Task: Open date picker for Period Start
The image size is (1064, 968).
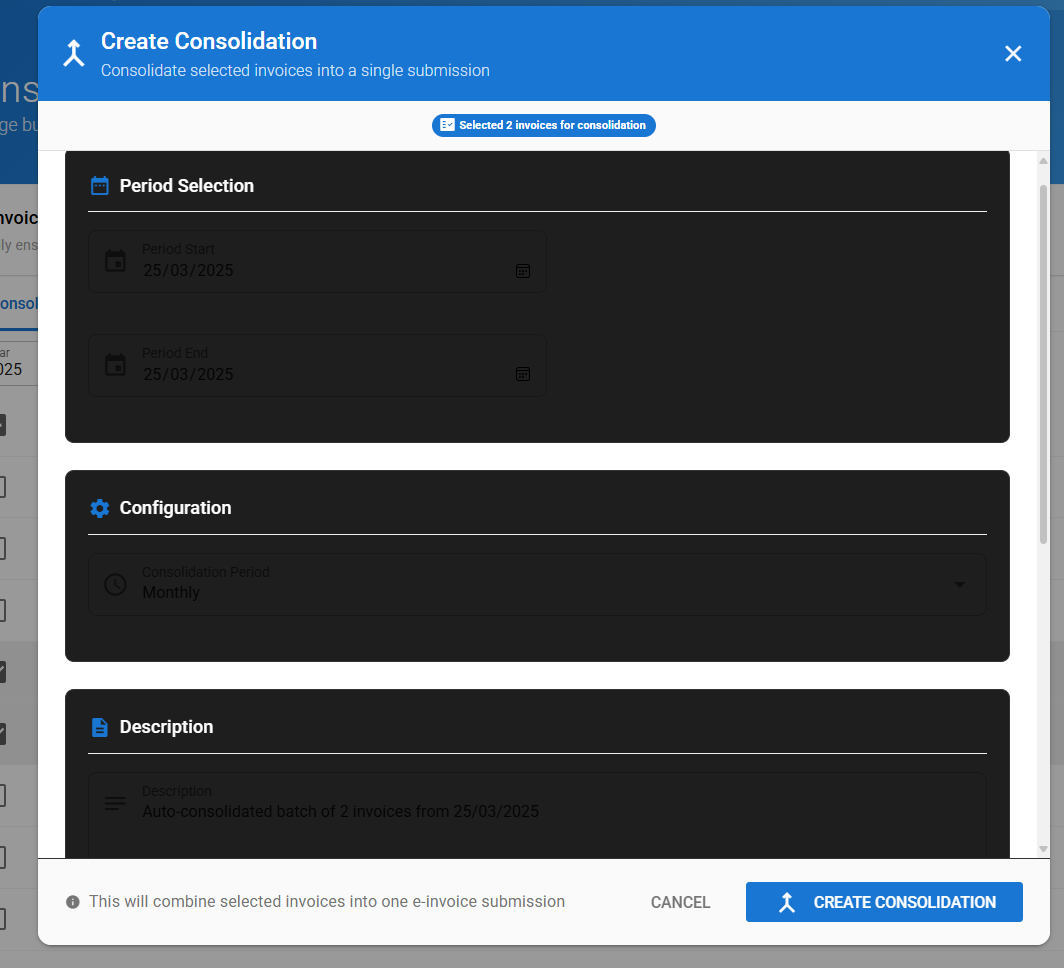Action: pyautogui.click(x=523, y=271)
